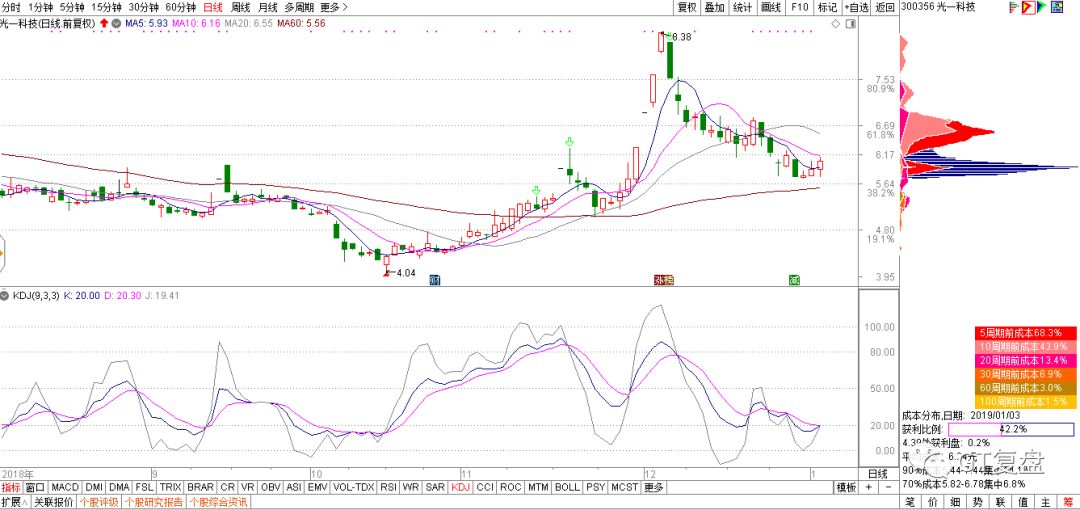
Task: Open the 复权 adjustment menu
Action: click(x=687, y=8)
